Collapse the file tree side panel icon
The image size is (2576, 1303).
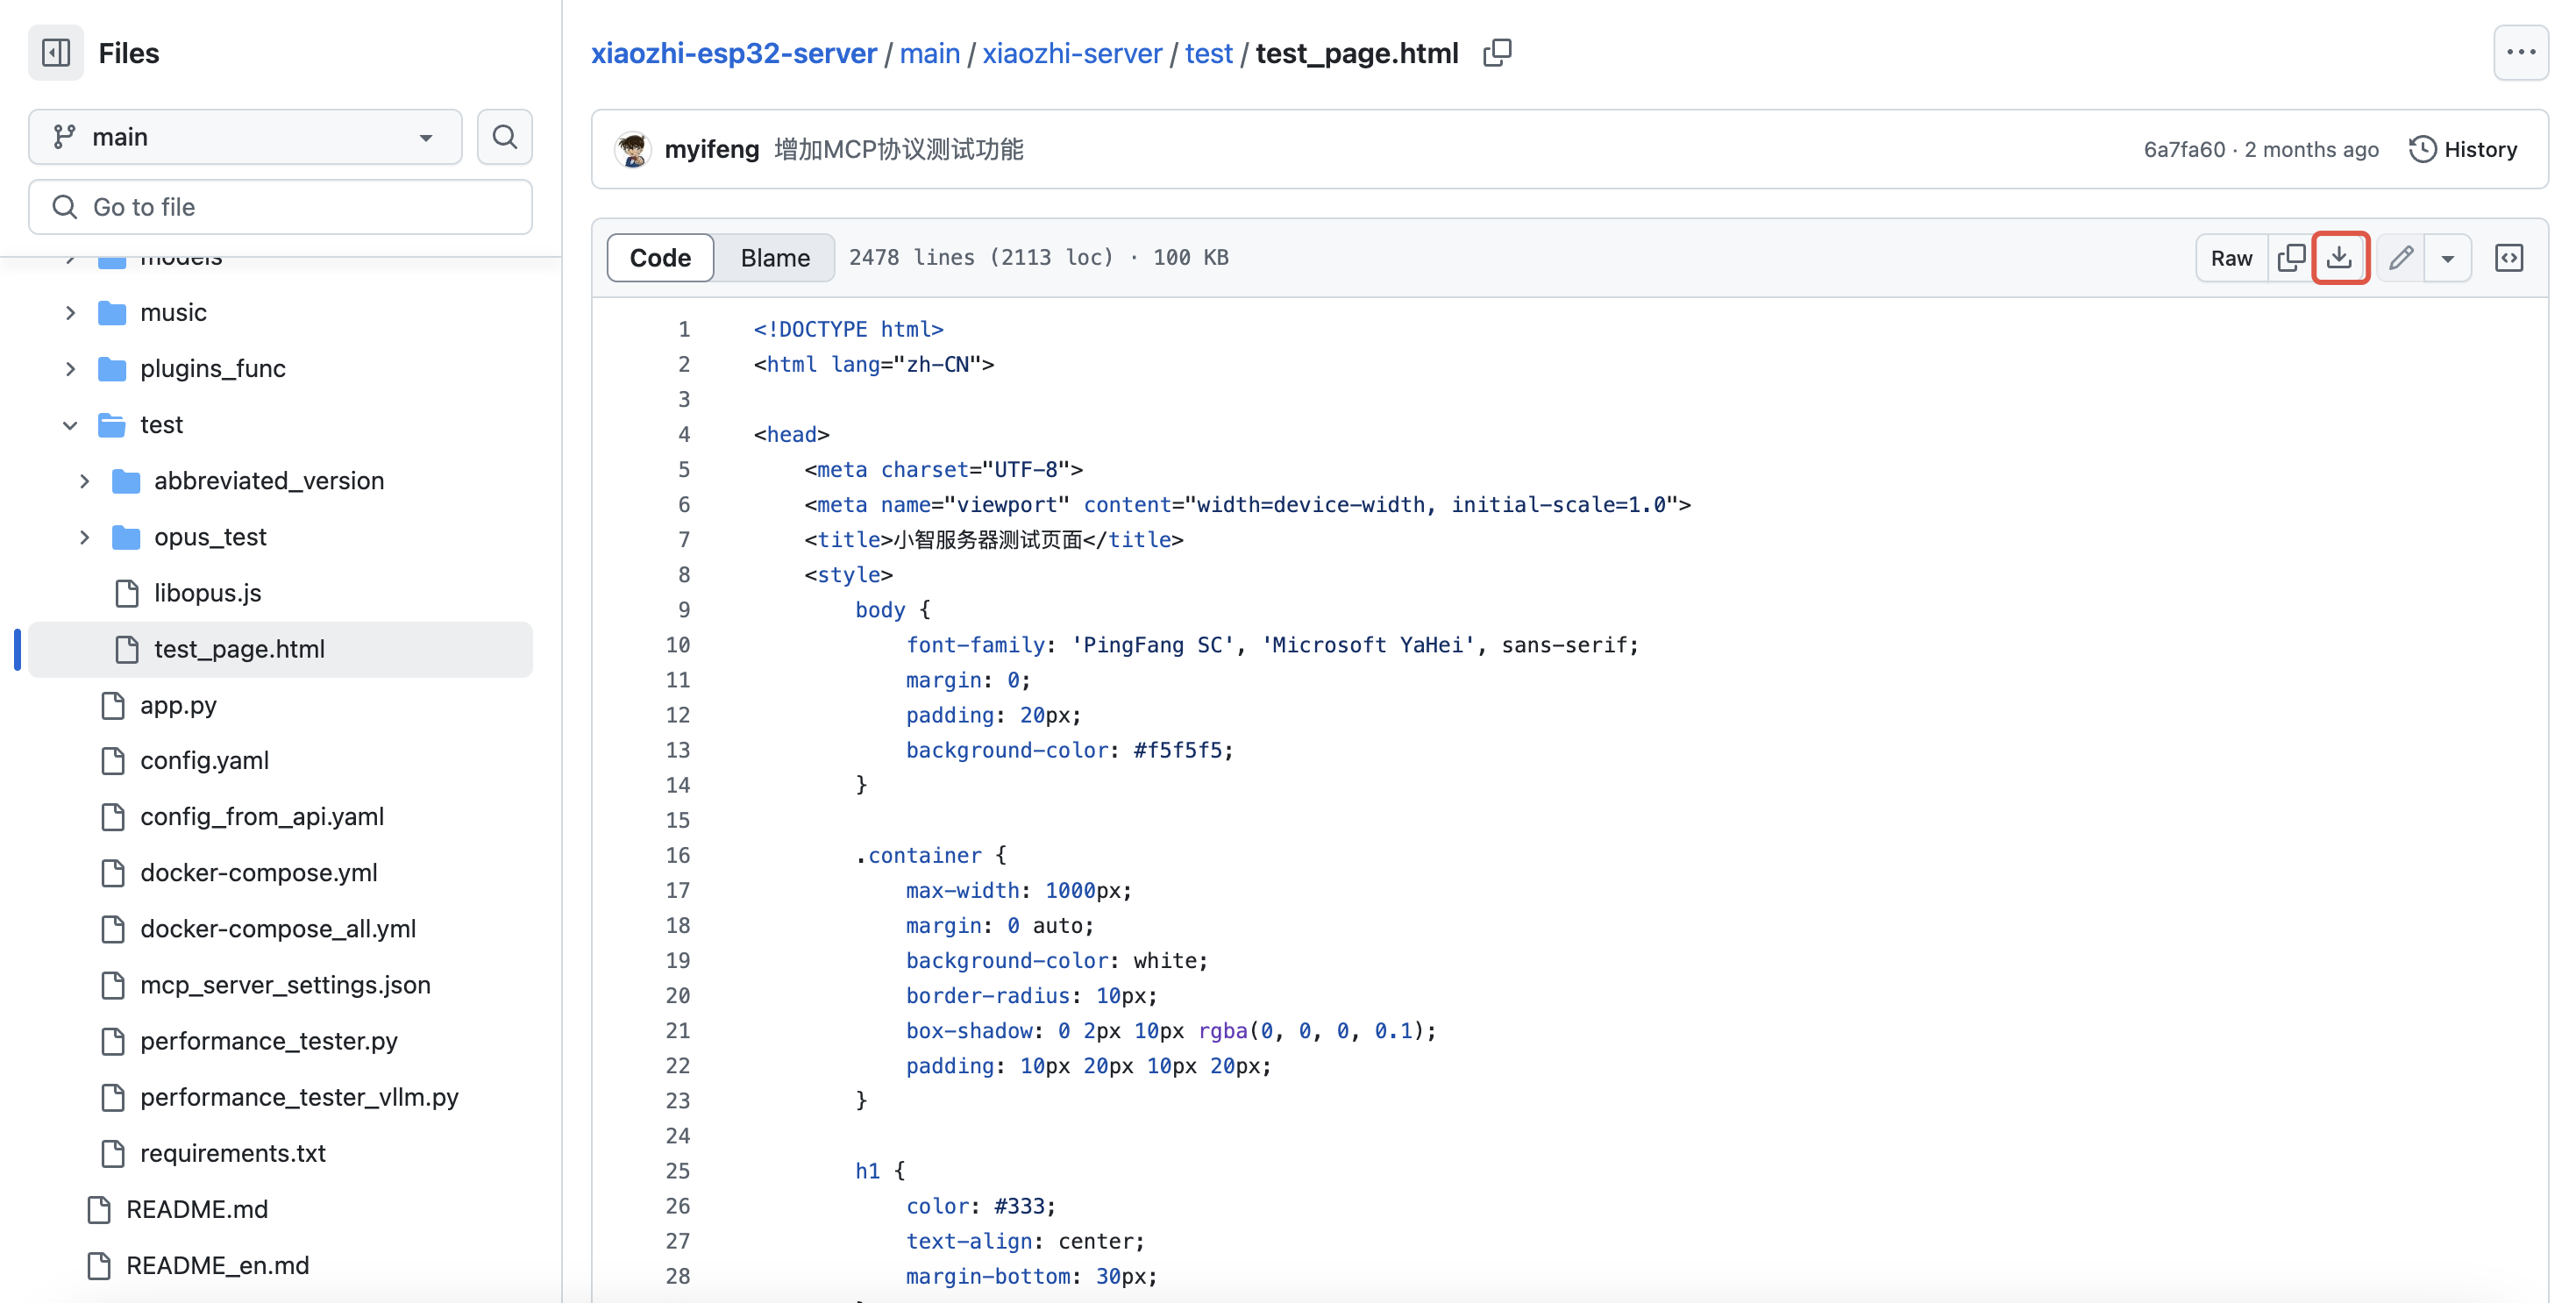[x=56, y=53]
